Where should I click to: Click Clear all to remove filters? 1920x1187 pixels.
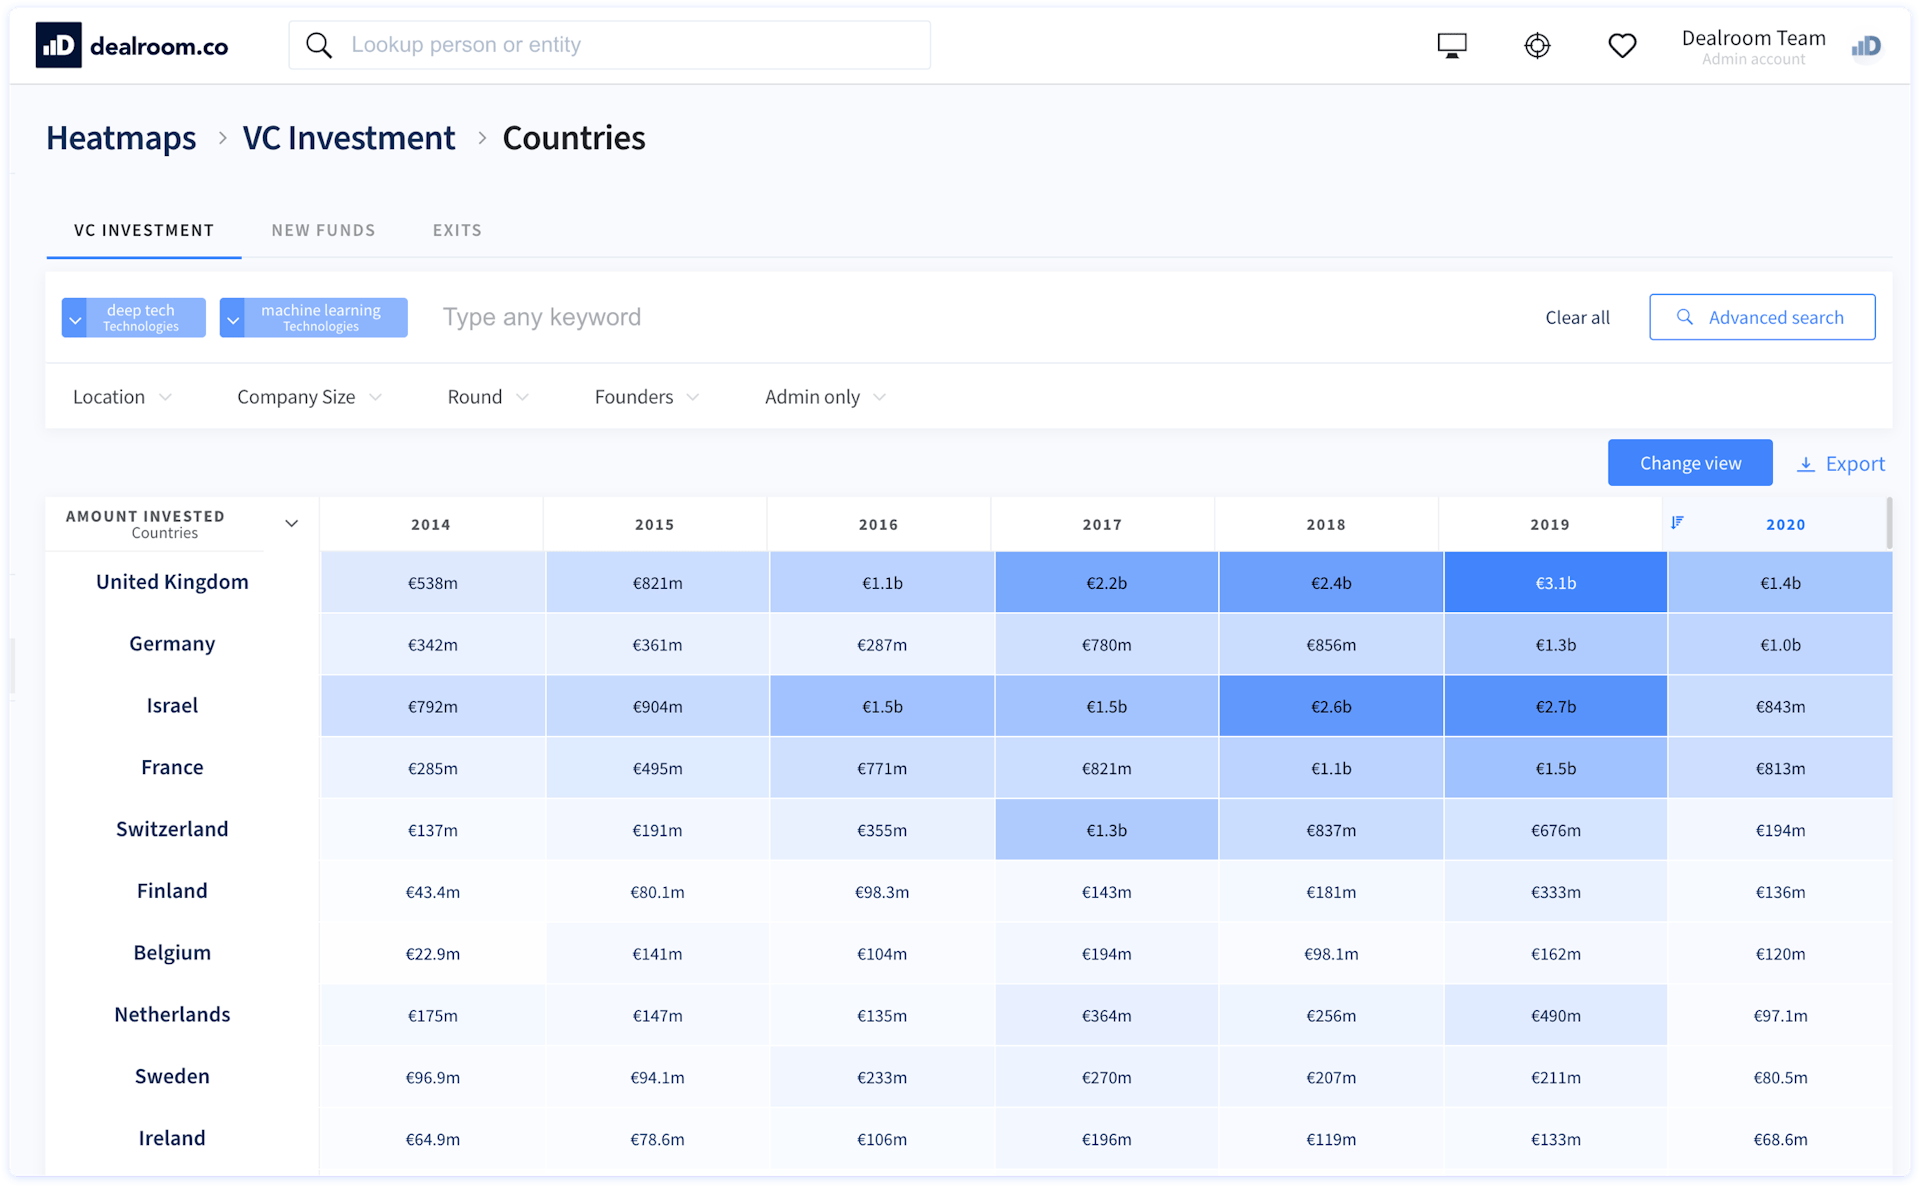[1577, 317]
